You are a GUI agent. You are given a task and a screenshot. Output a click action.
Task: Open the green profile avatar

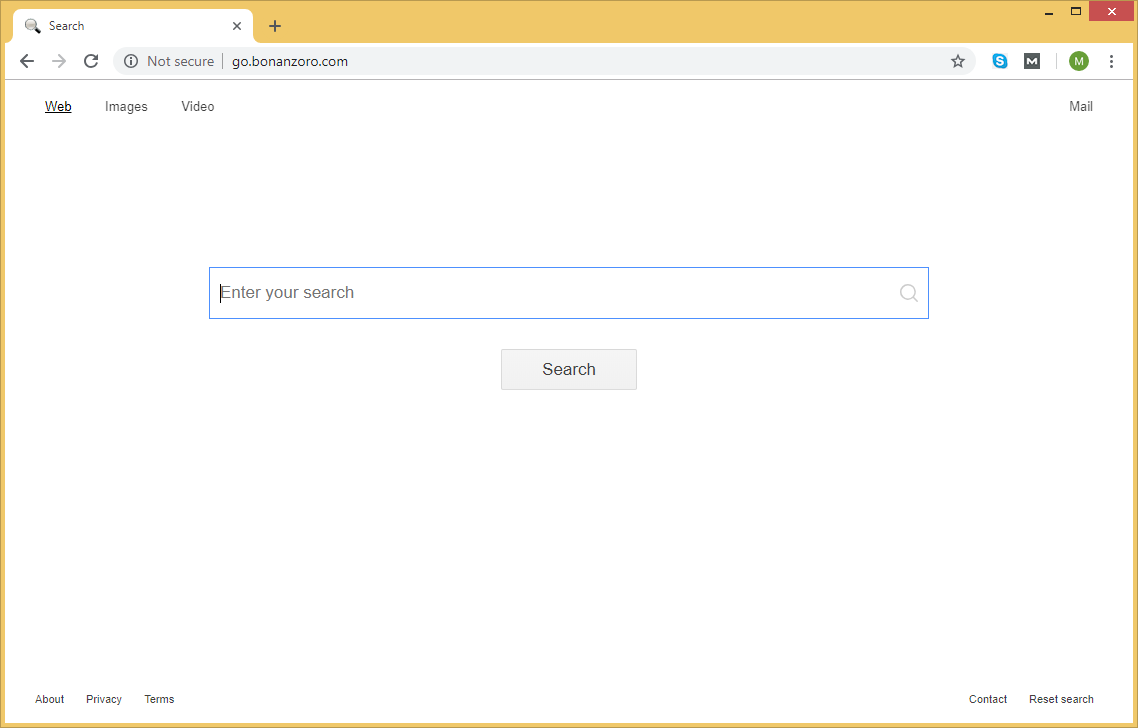point(1078,61)
